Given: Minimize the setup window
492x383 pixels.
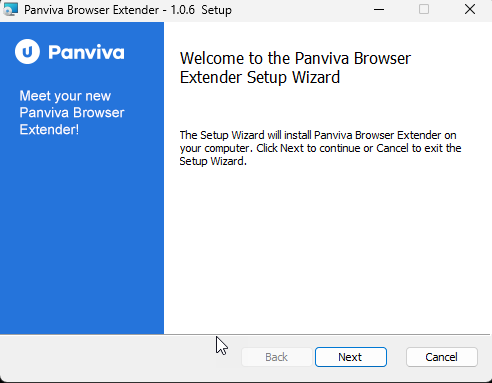Looking at the screenshot, I should click(379, 9).
